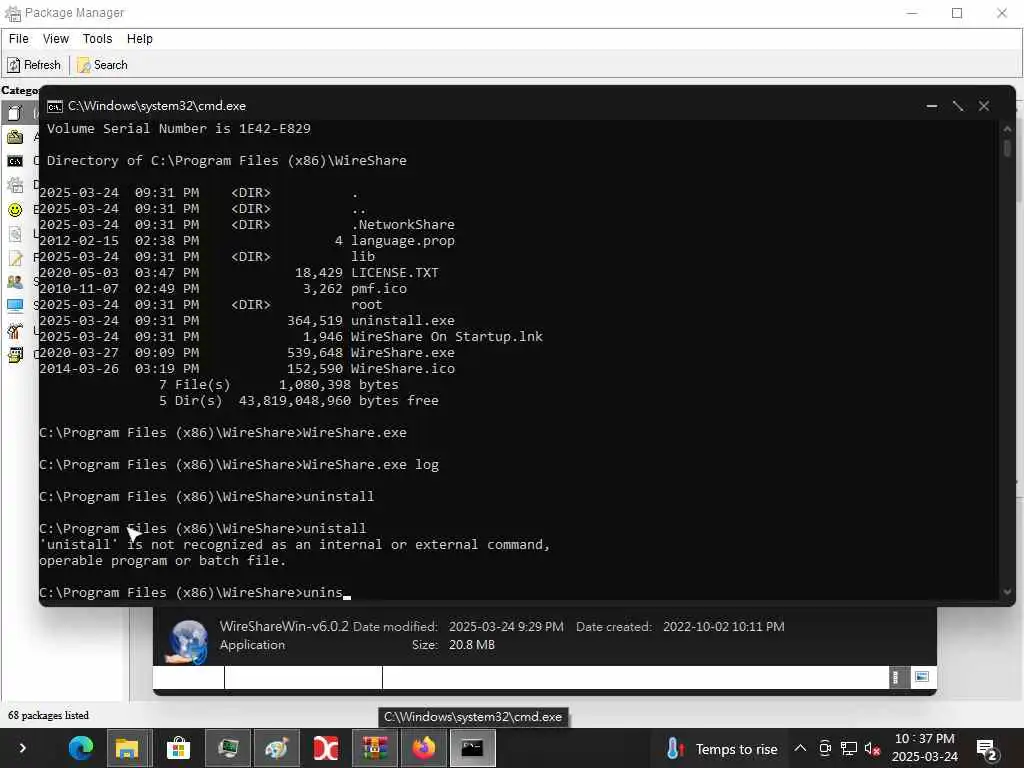
Task: Maximize the cmd.exe window
Action: [x=958, y=106]
